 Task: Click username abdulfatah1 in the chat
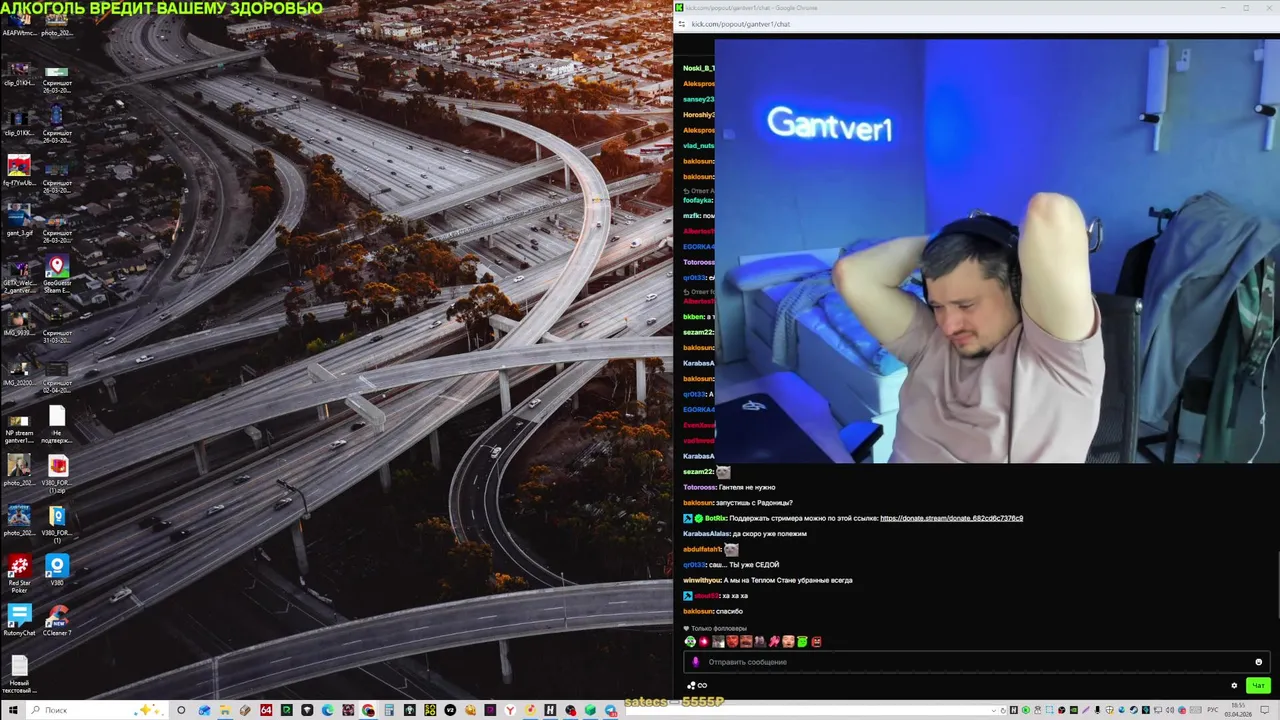pyautogui.click(x=702, y=549)
